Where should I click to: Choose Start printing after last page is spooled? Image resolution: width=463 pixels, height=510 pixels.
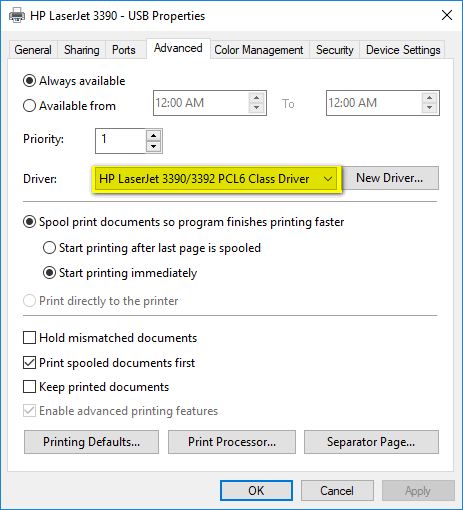[x=49, y=248]
